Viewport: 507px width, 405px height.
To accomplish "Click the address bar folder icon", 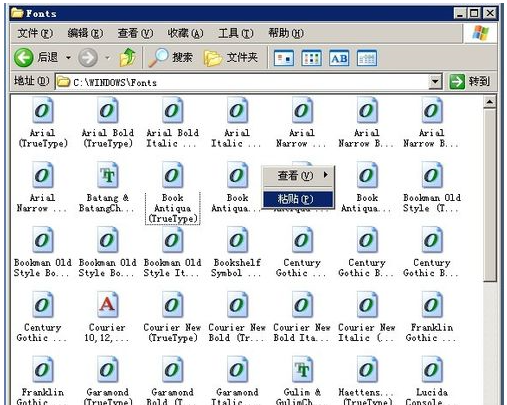I will (63, 82).
